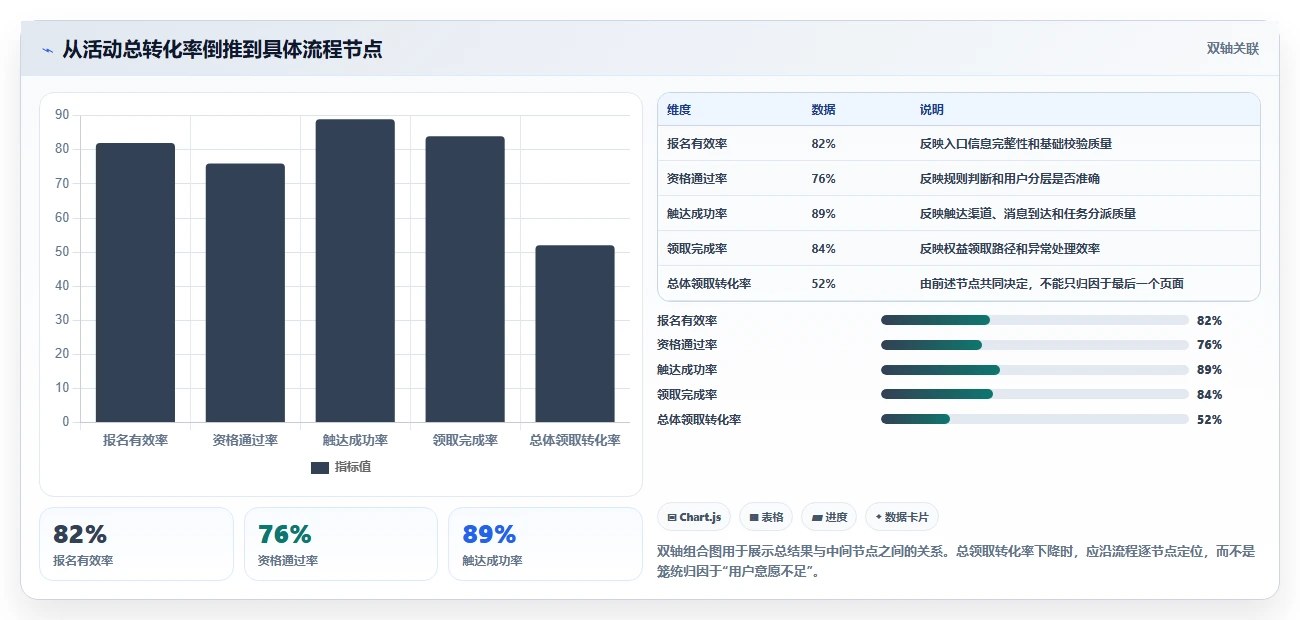Click the icon inside the 进度 chip
This screenshot has width=1300, height=620.
point(816,518)
